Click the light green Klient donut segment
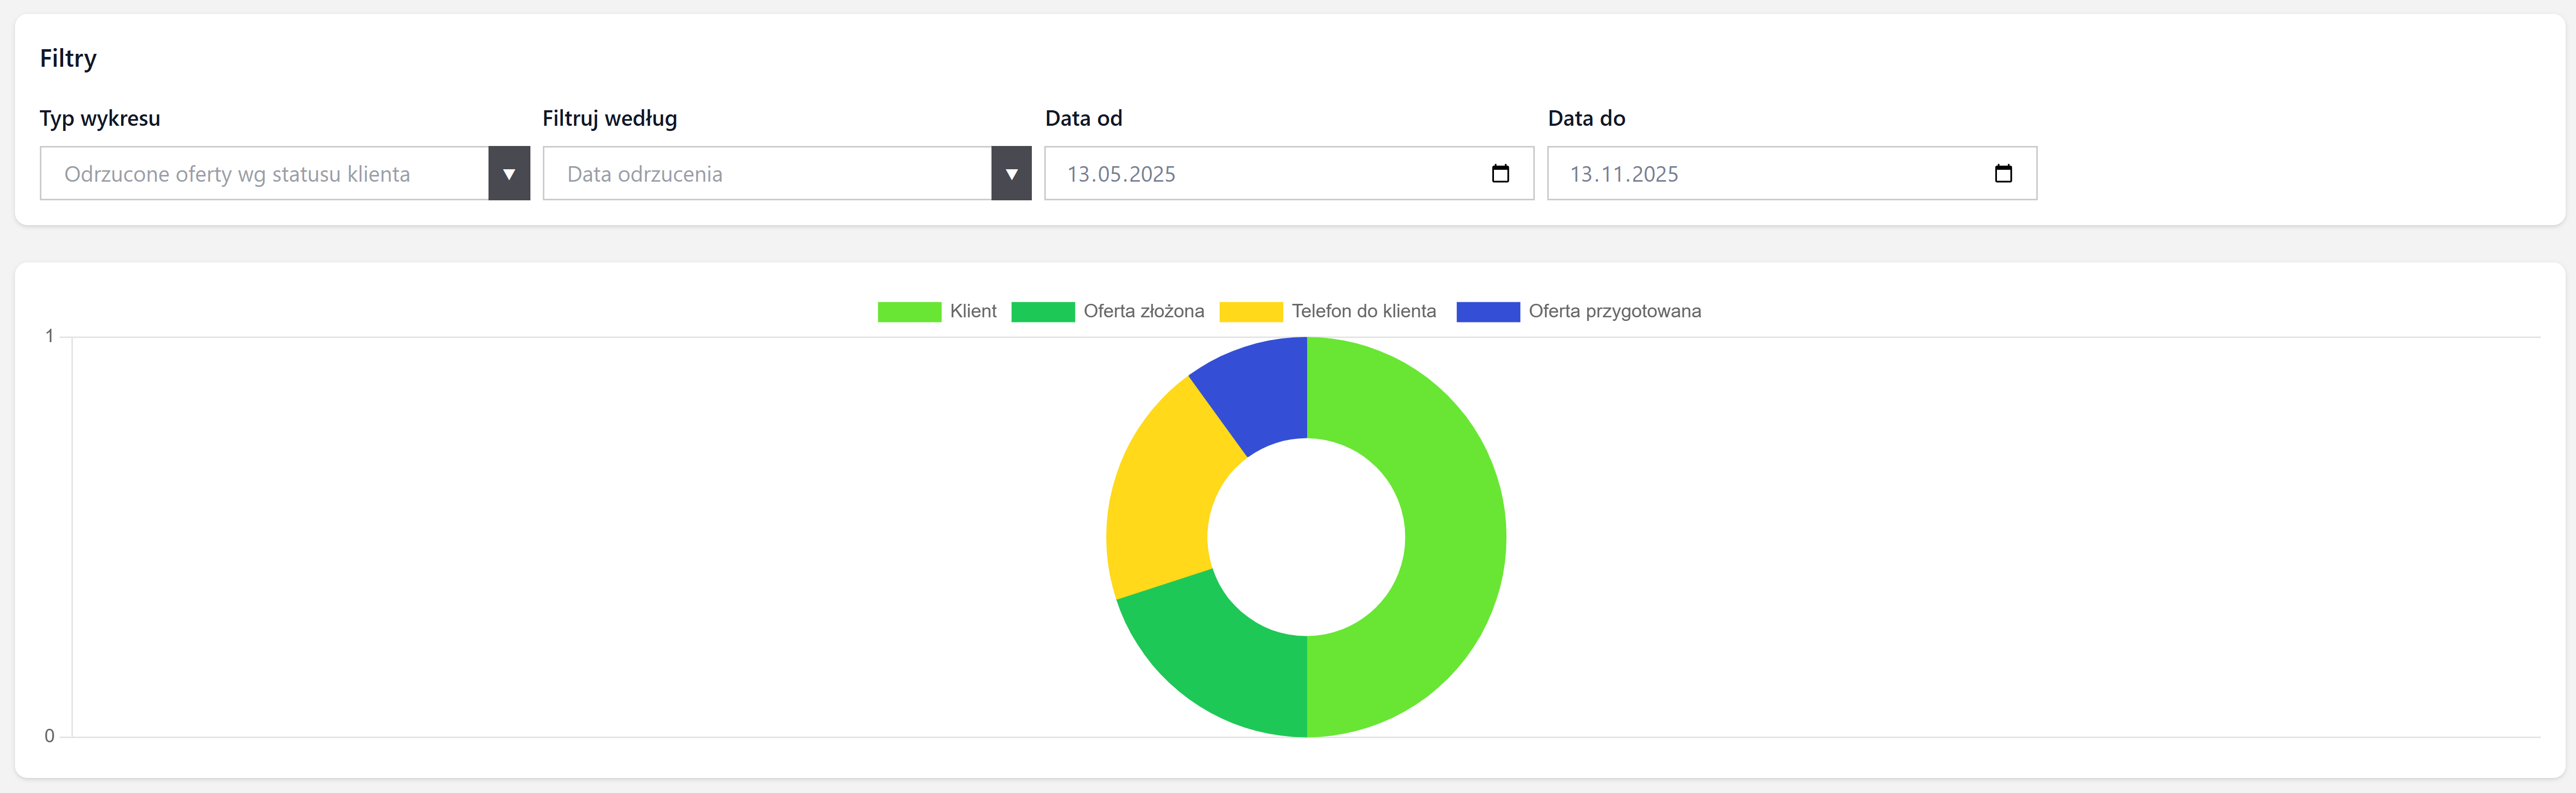The width and height of the screenshot is (2576, 793). pyautogui.click(x=1455, y=537)
